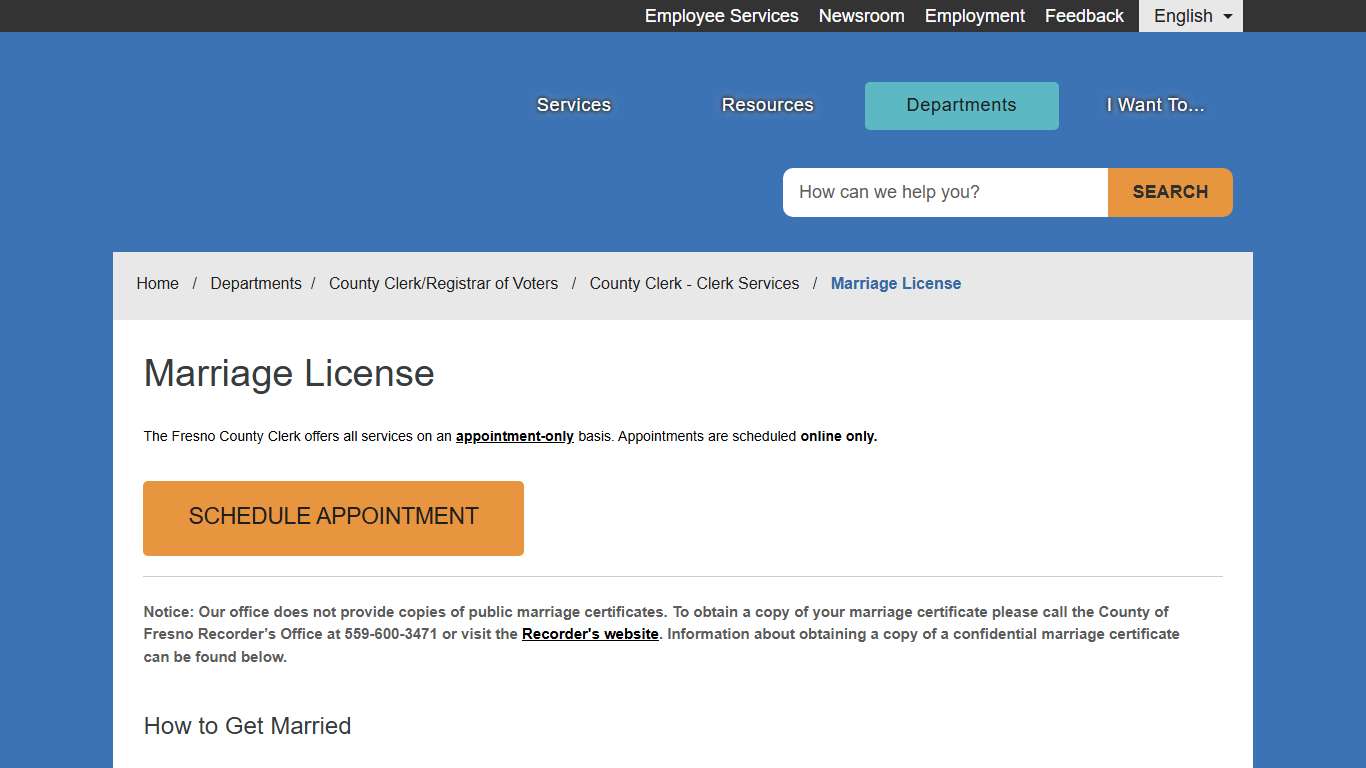Screen dimensions: 1366x768
Task: Expand the I Want To... menu
Action: coord(1154,105)
